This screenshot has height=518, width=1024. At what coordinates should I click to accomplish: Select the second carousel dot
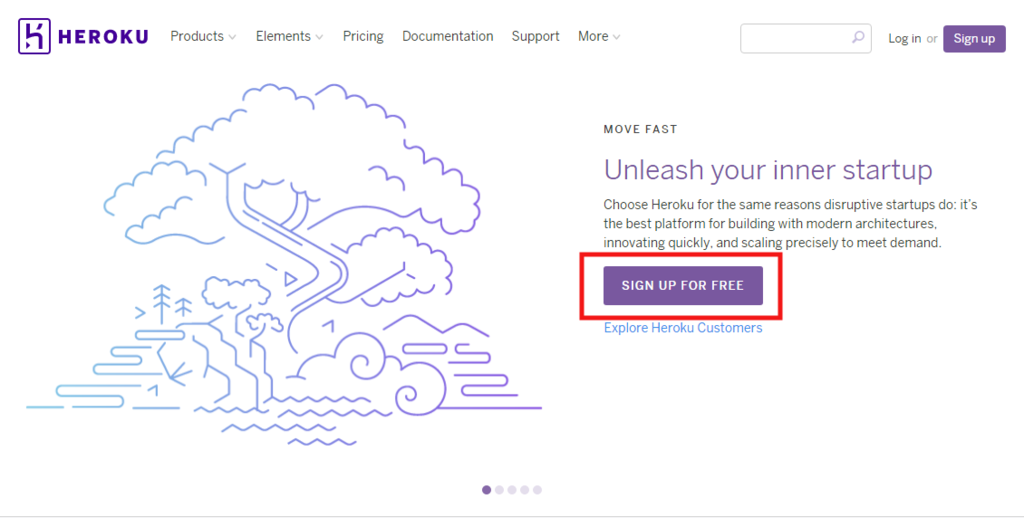[x=500, y=490]
